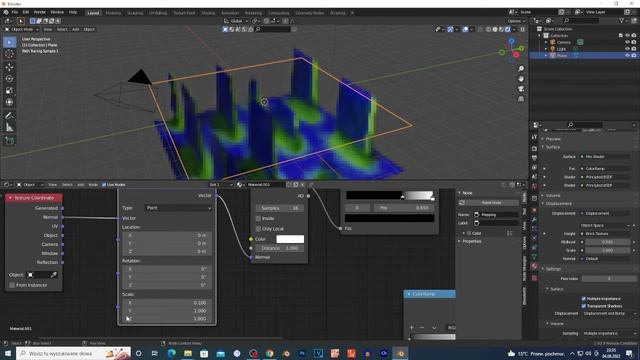Image resolution: width=640 pixels, height=360 pixels.
Task: Activate the Cursor tool in the viewport toolbar
Action: (x=9, y=54)
